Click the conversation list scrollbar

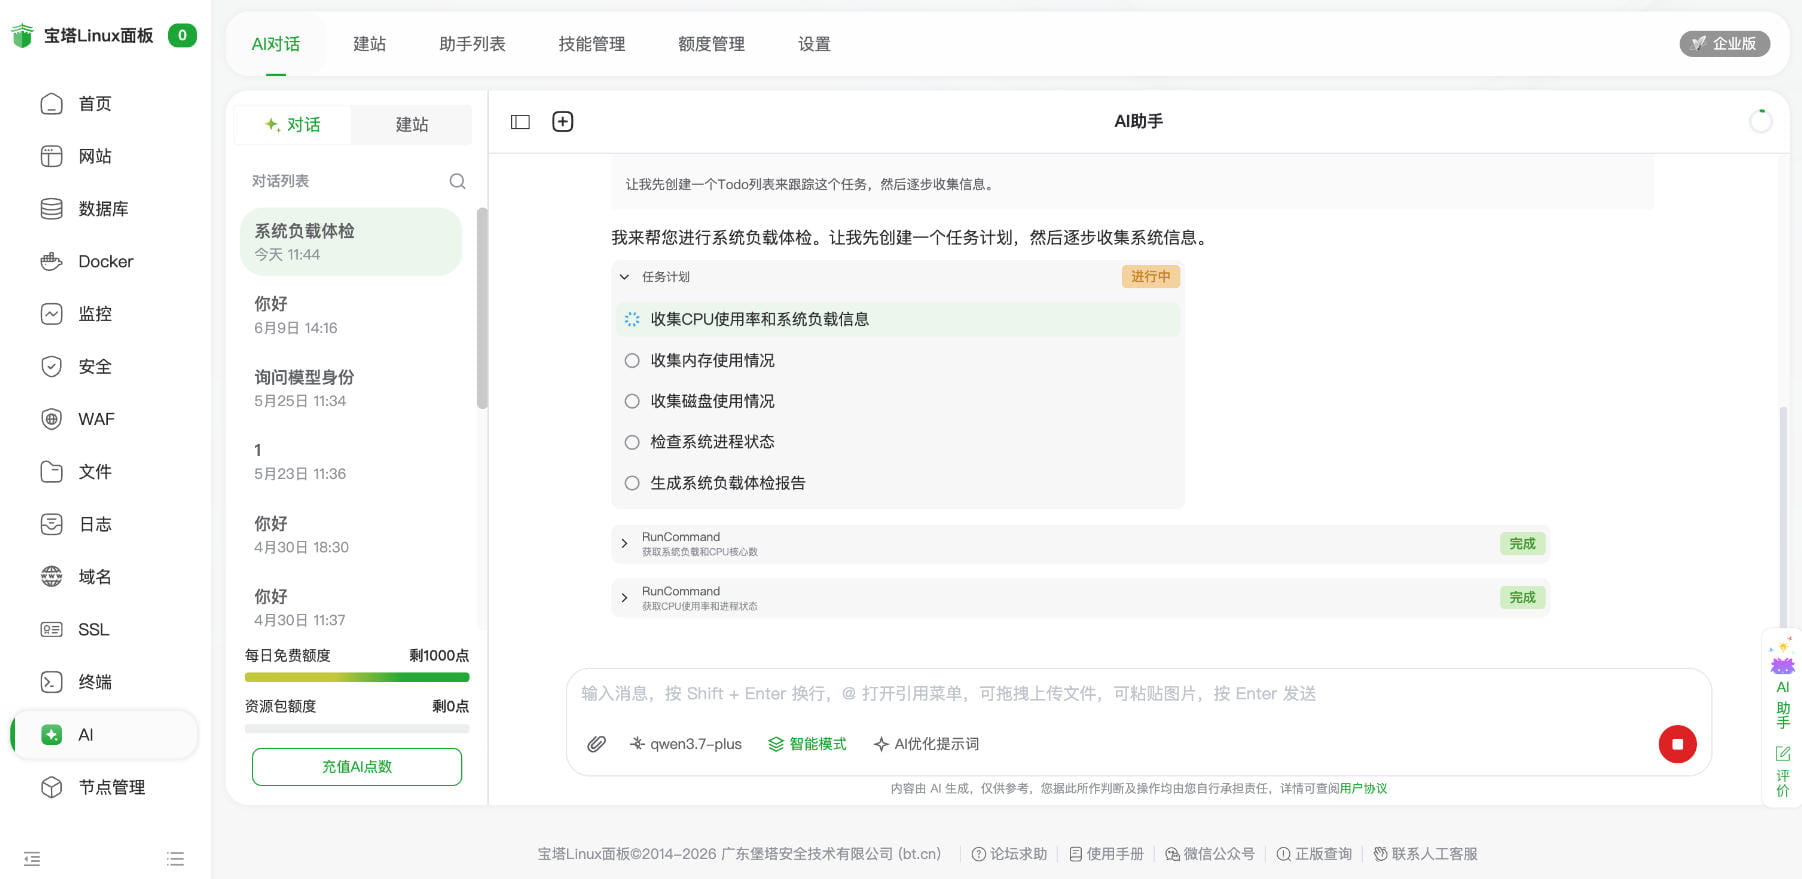(482, 308)
